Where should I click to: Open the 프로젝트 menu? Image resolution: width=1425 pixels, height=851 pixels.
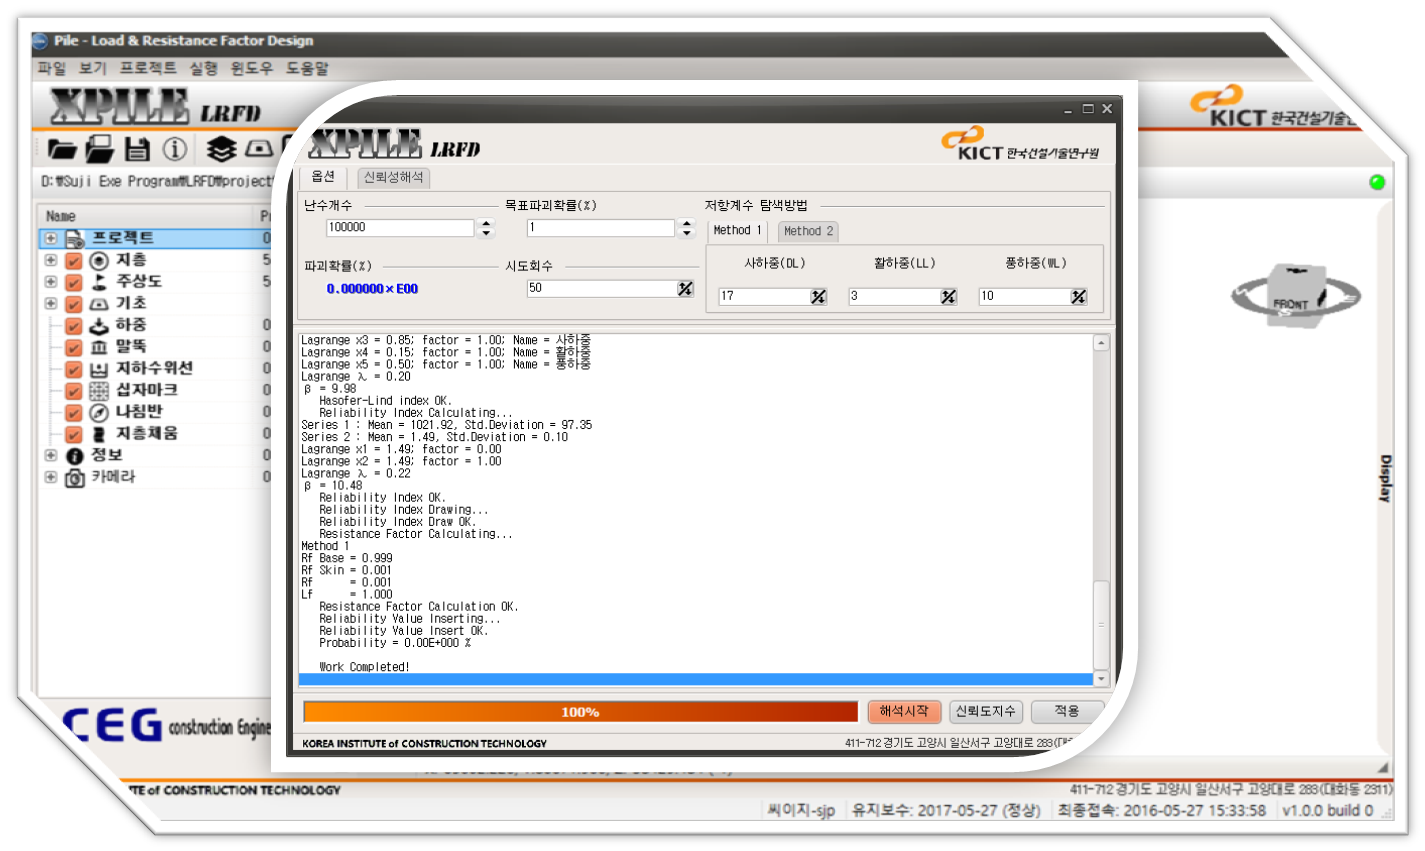point(148,68)
